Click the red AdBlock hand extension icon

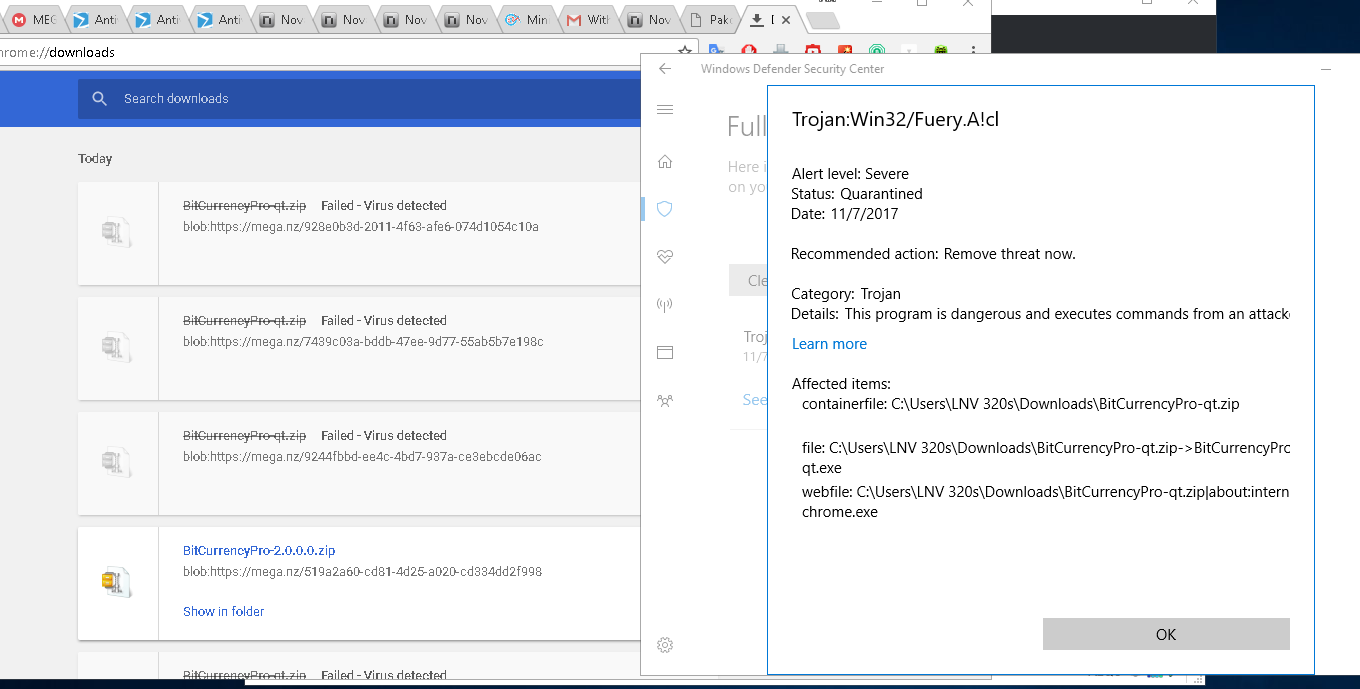749,51
